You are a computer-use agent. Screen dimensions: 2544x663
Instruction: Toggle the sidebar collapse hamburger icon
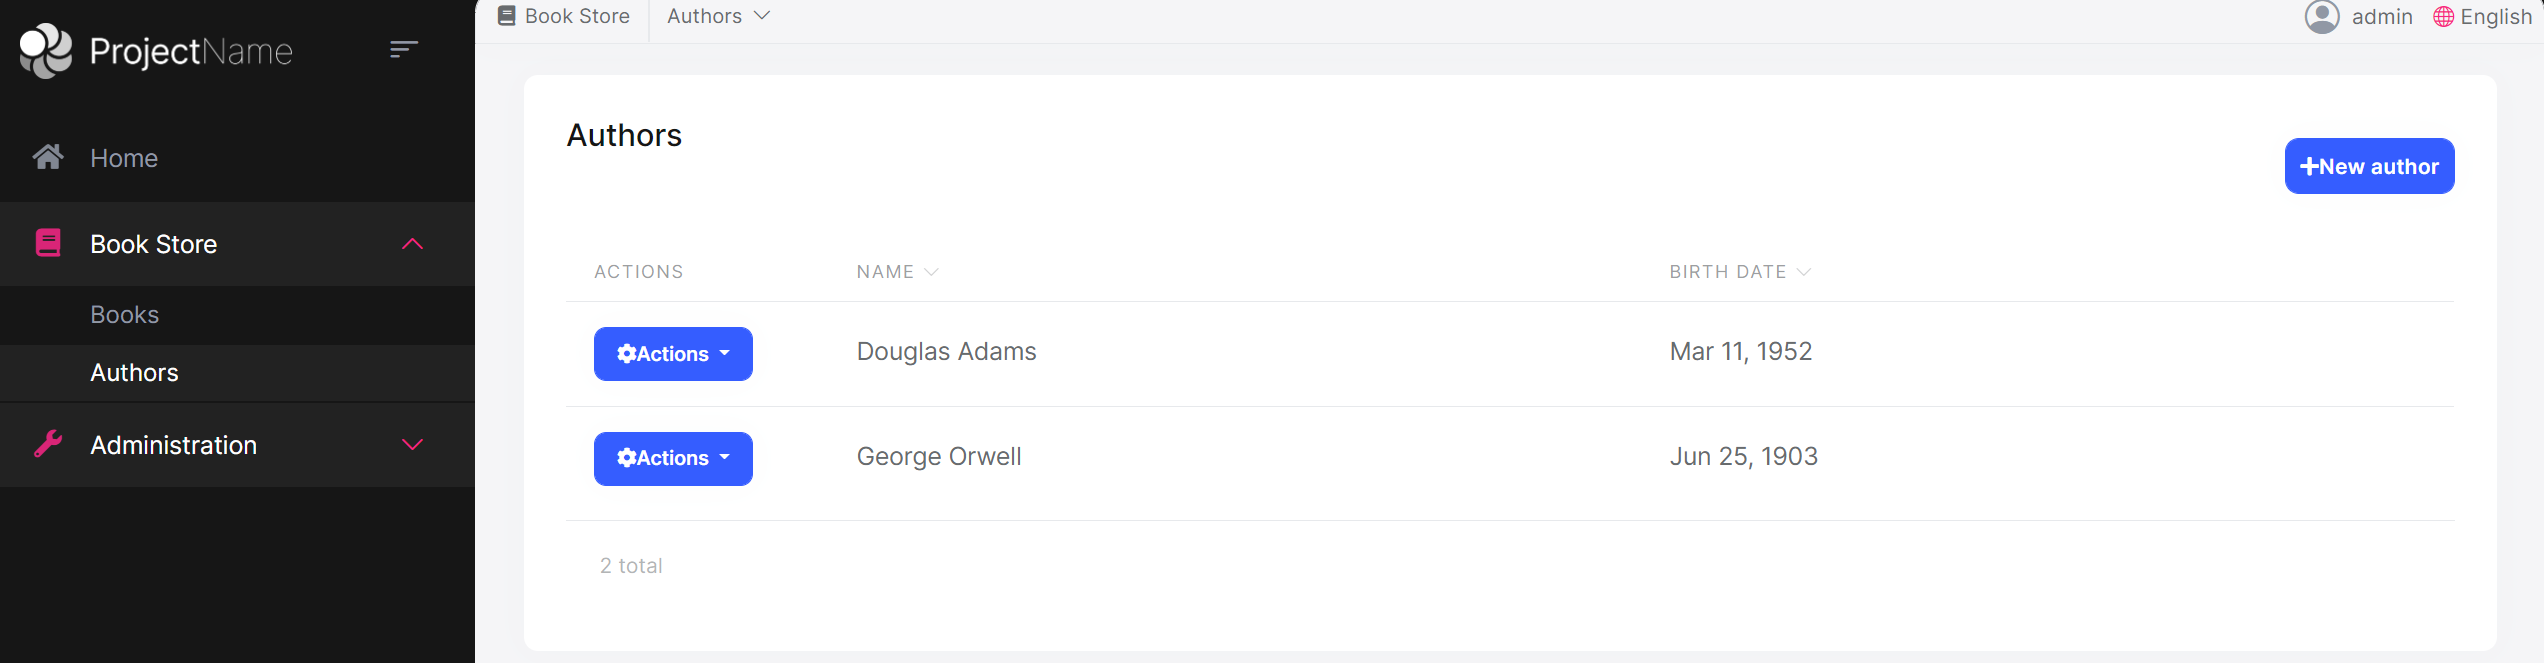pyautogui.click(x=403, y=49)
